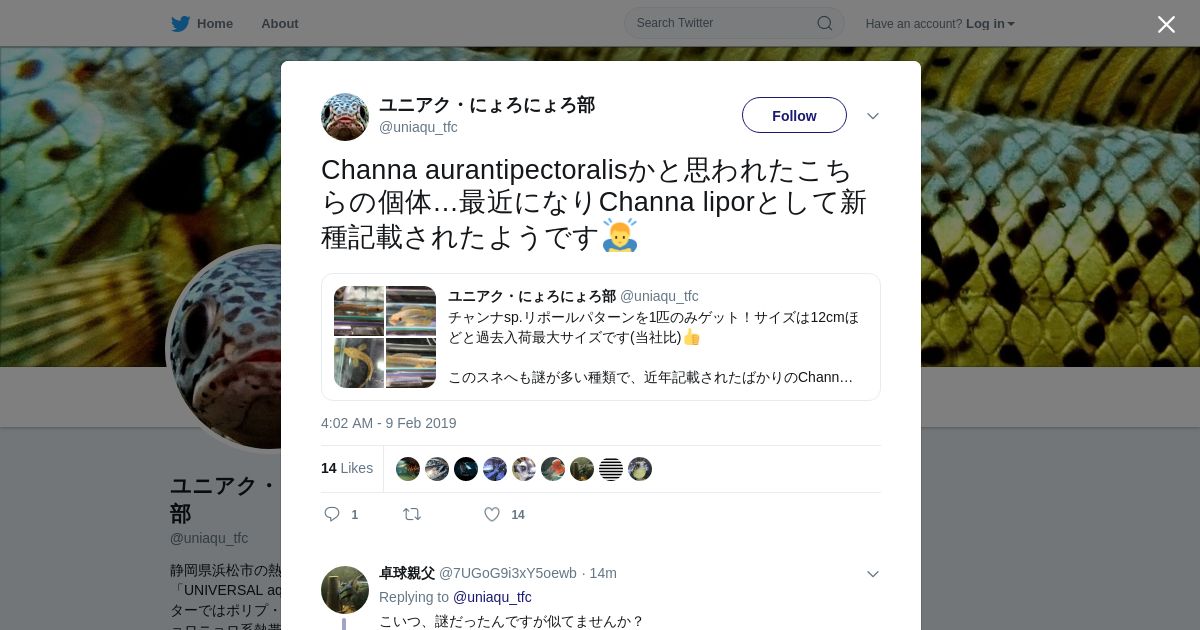The width and height of the screenshot is (1200, 630).
Task: Click the 卓球親父 reply avatar
Action: pyautogui.click(x=345, y=590)
